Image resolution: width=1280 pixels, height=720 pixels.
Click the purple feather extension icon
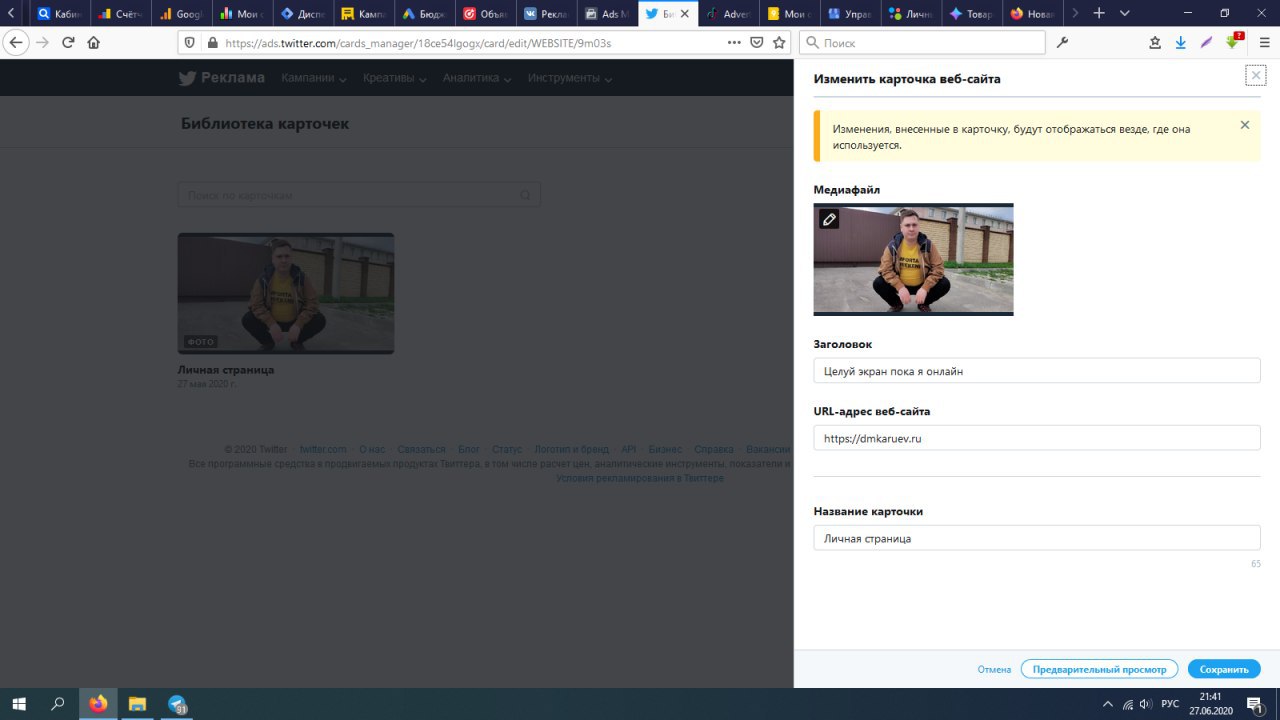[1207, 43]
